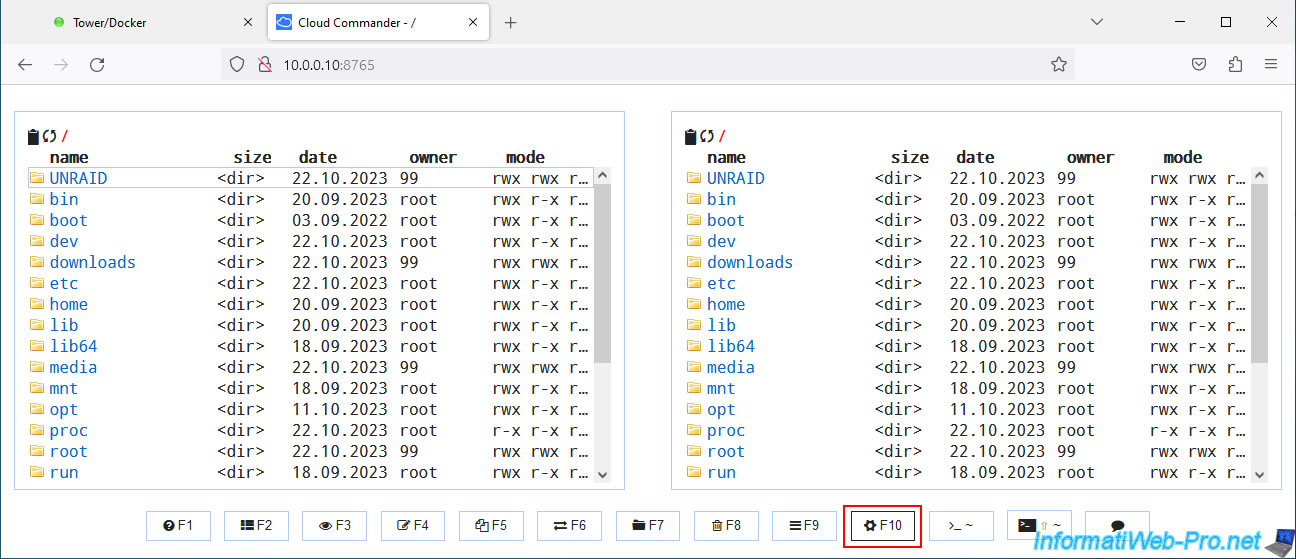Screen dimensions: 1296x559
Task: Refresh the left panel directory listing
Action: point(49,137)
